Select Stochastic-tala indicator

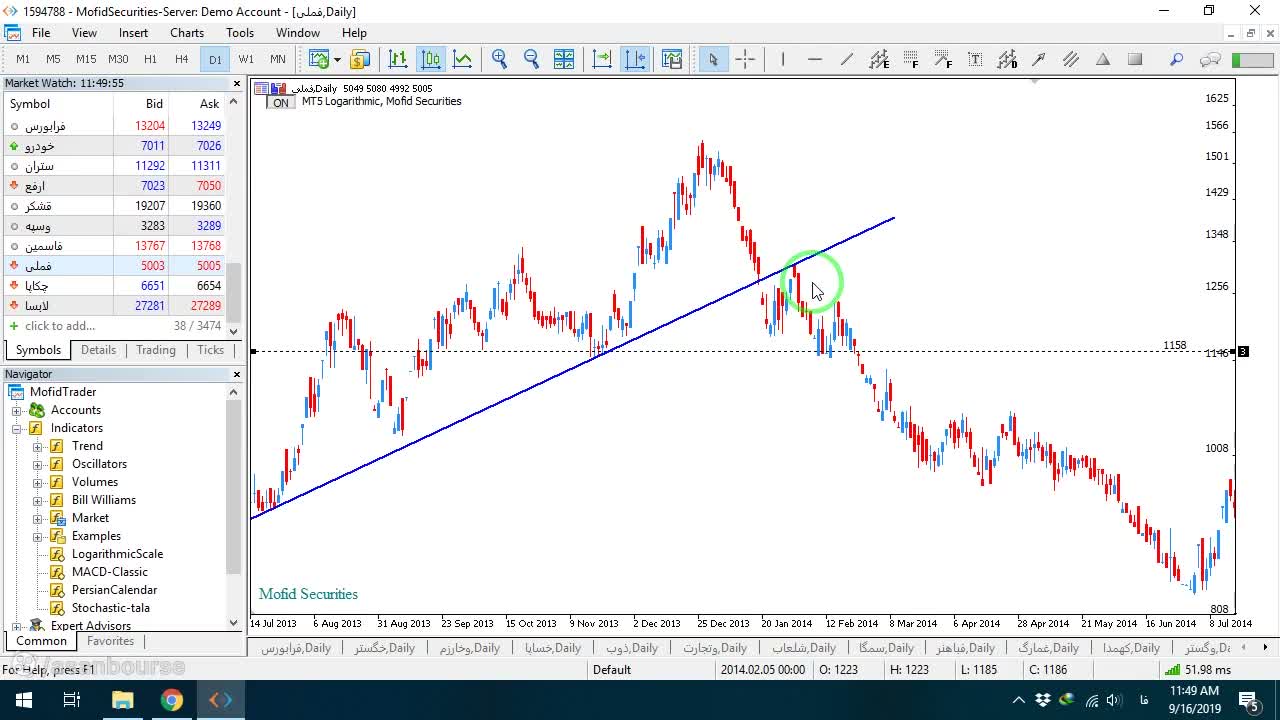[111, 608]
